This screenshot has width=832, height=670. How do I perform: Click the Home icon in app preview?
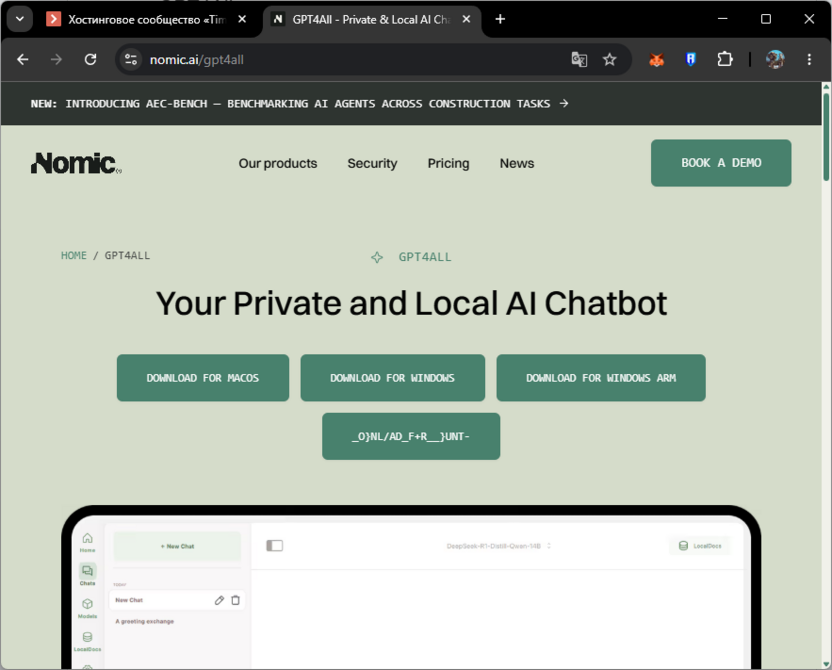pyautogui.click(x=88, y=542)
